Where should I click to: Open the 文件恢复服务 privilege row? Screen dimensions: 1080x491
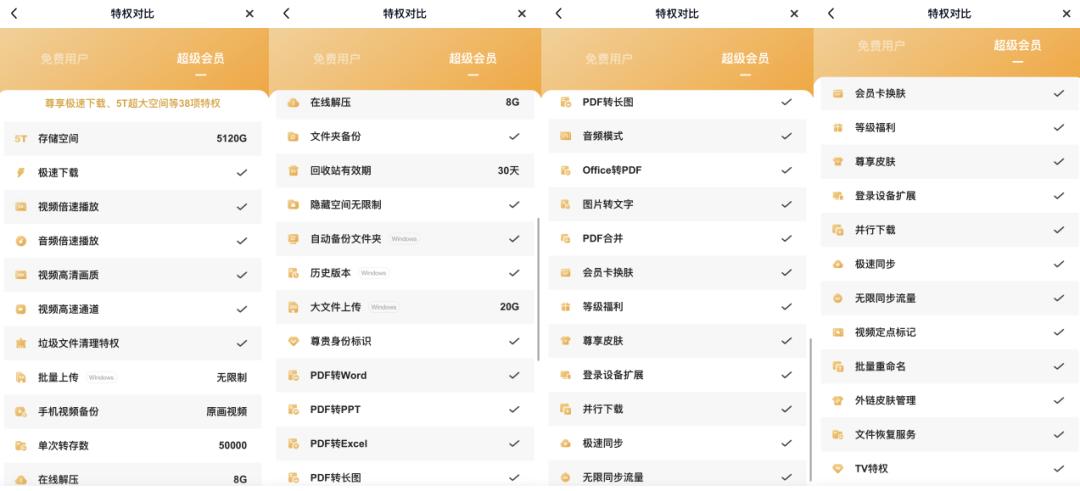point(942,434)
